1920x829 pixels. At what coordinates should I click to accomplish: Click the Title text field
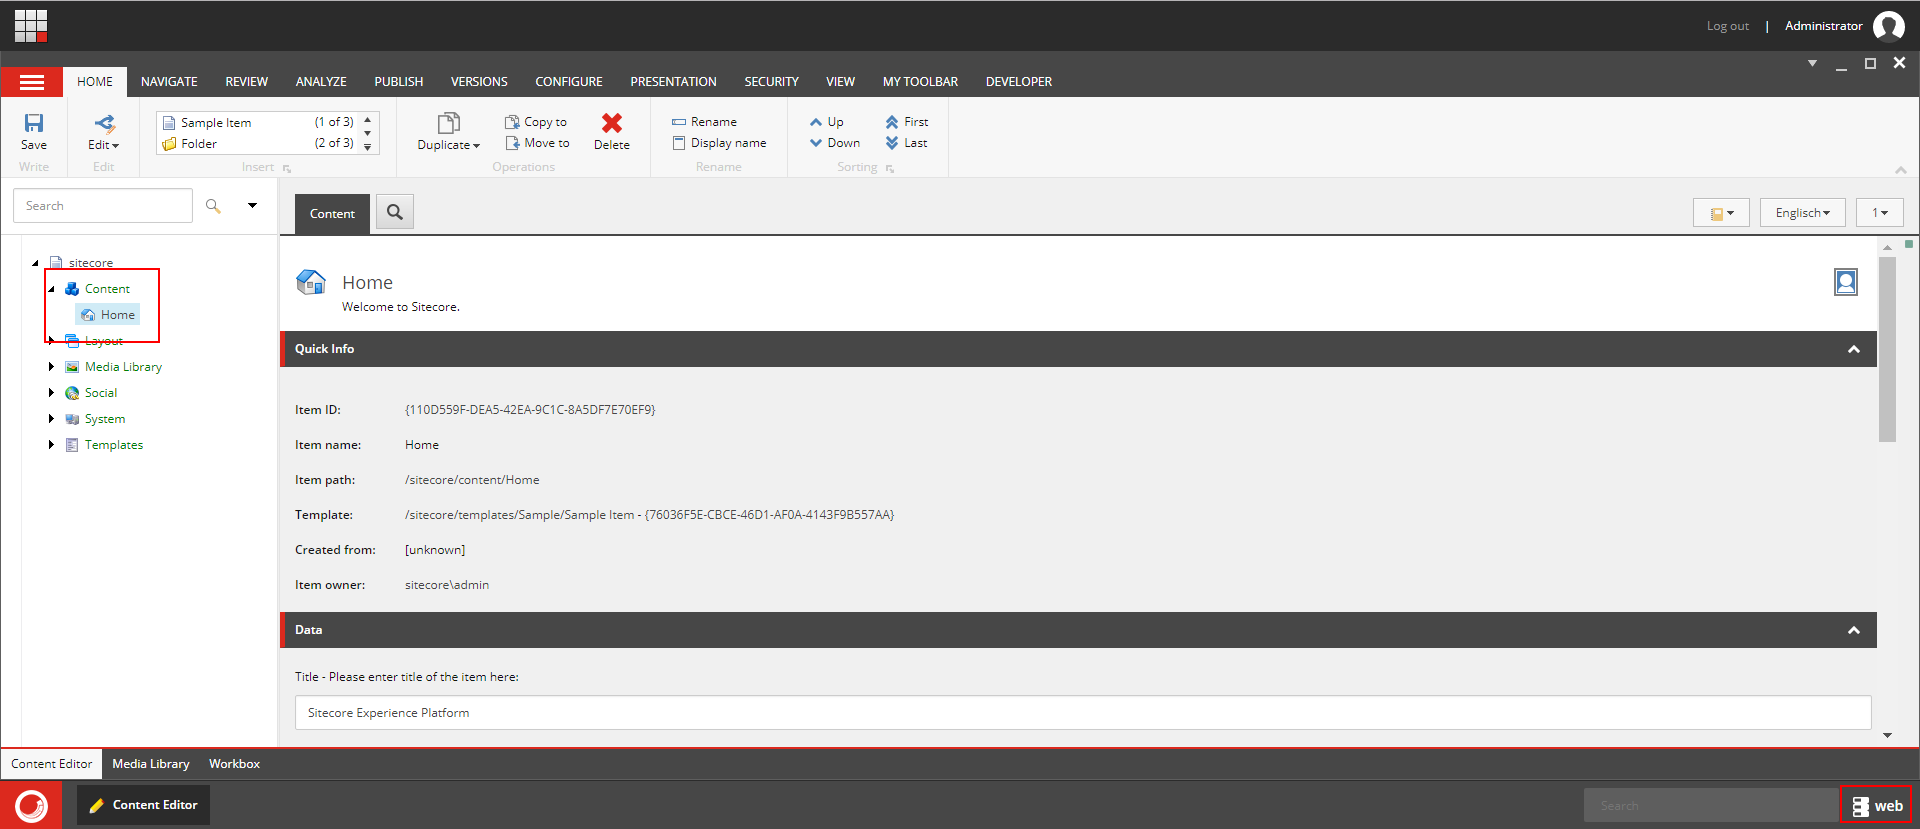point(1083,713)
